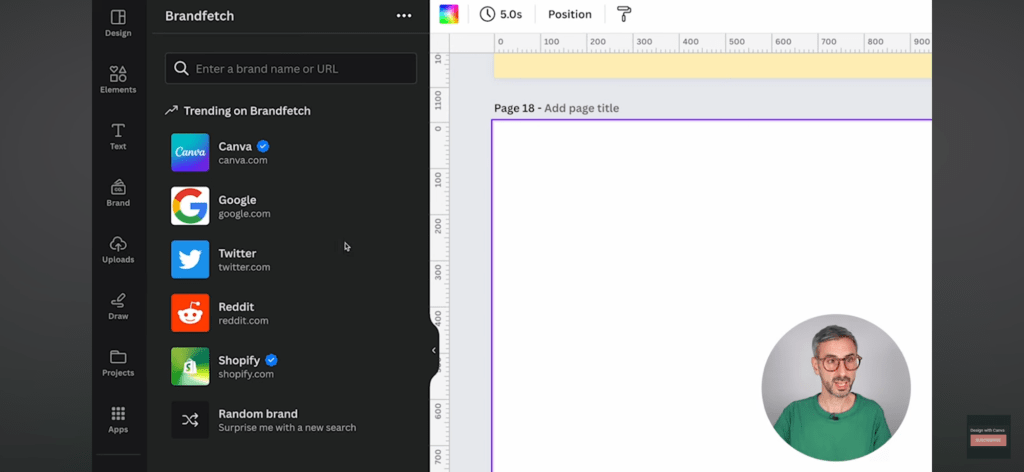
Task: Open the Brand sidebar tab
Action: tap(118, 193)
